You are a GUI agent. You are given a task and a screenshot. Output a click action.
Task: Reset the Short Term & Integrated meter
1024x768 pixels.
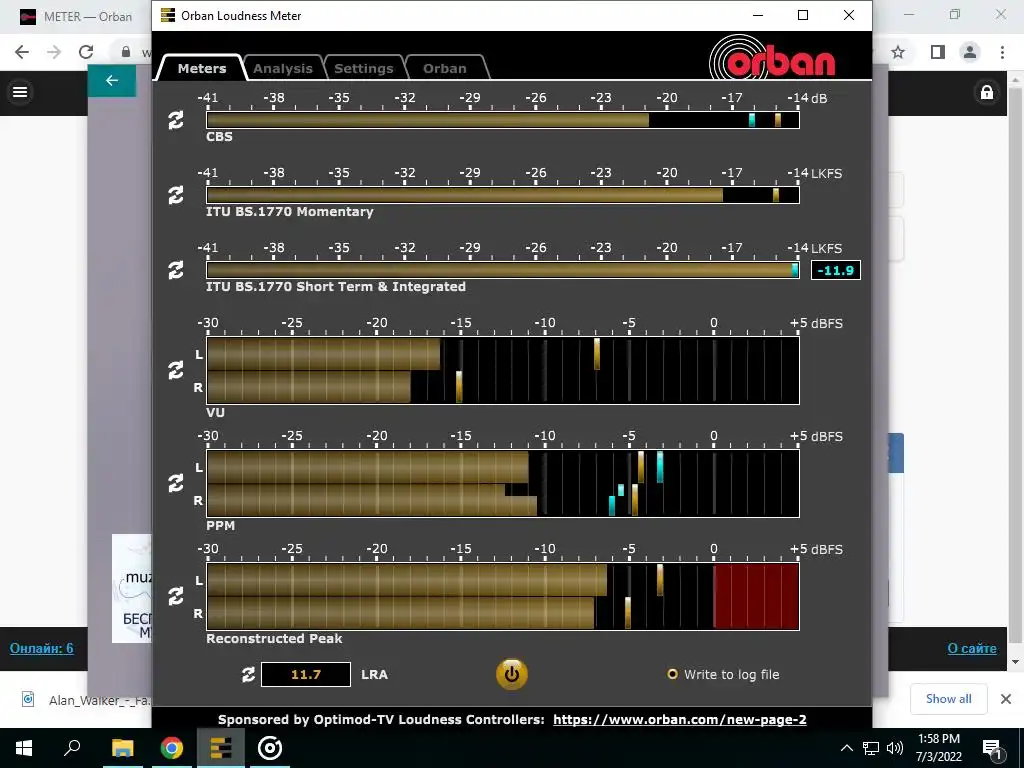pos(176,270)
